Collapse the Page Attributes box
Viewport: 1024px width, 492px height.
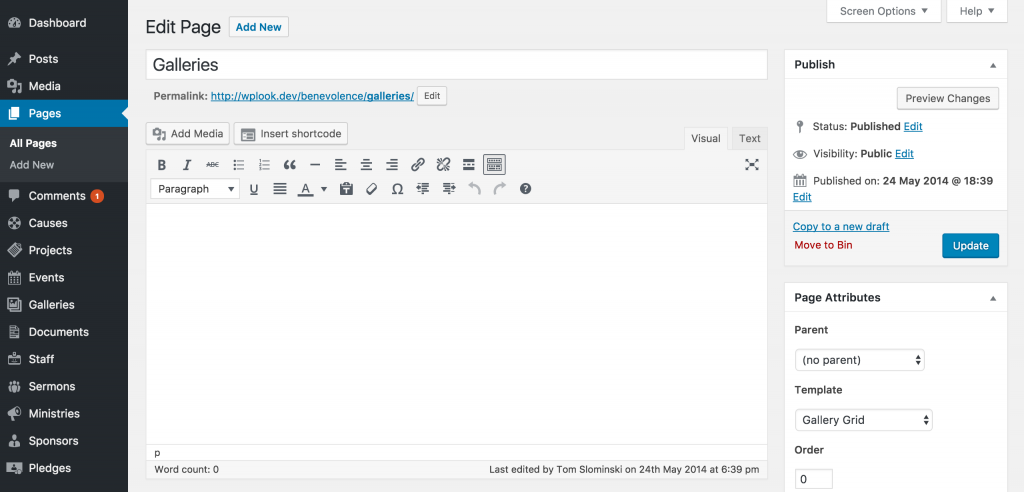click(x=993, y=298)
